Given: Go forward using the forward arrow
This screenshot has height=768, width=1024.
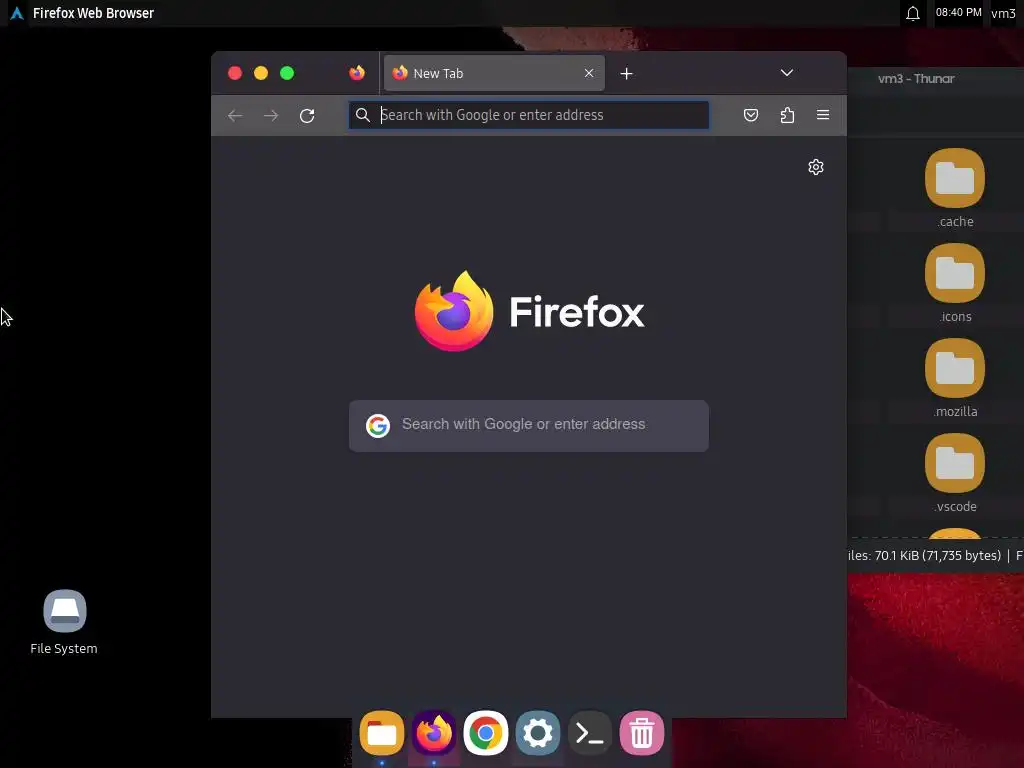Looking at the screenshot, I should [x=271, y=116].
